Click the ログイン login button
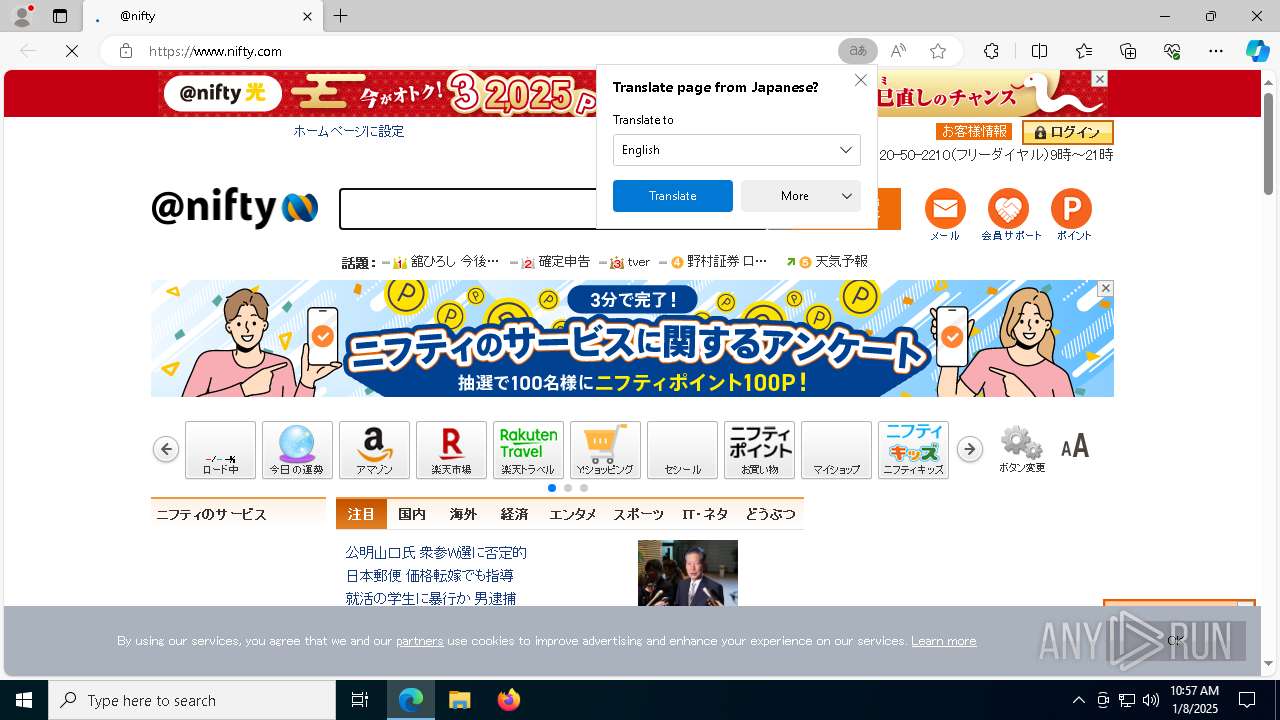This screenshot has height=720, width=1280. coord(1067,132)
